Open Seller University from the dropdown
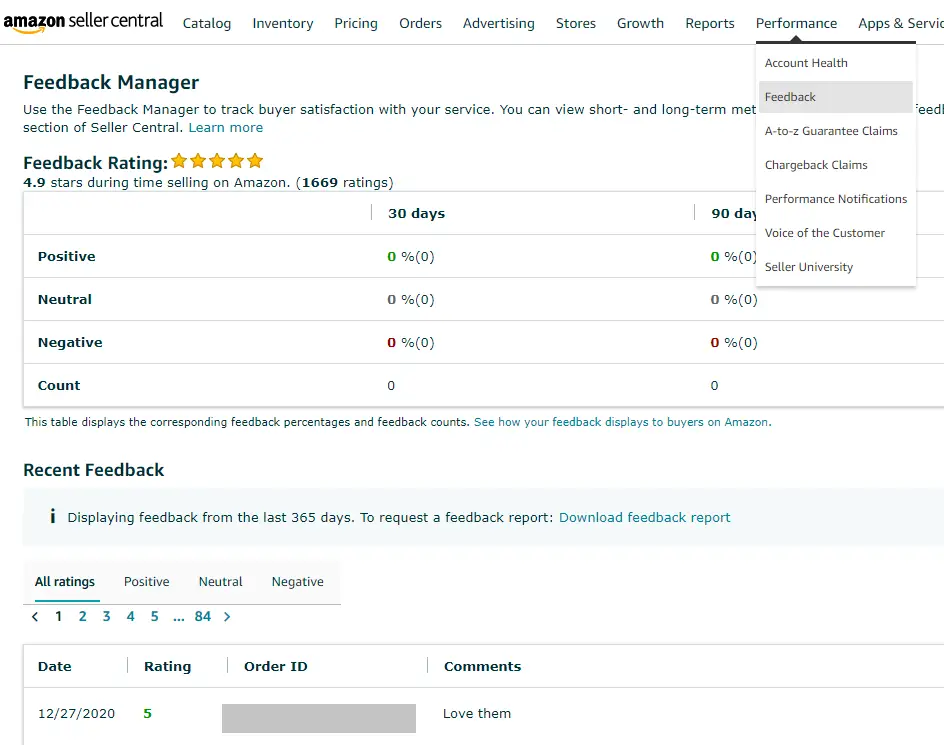Screen dimensions: 944x745 [x=809, y=267]
